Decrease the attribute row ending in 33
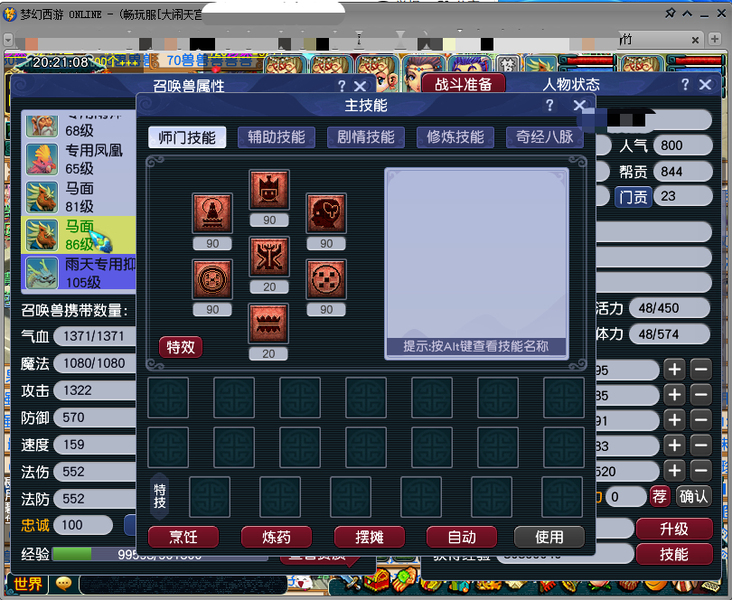The width and height of the screenshot is (732, 600). [x=701, y=445]
